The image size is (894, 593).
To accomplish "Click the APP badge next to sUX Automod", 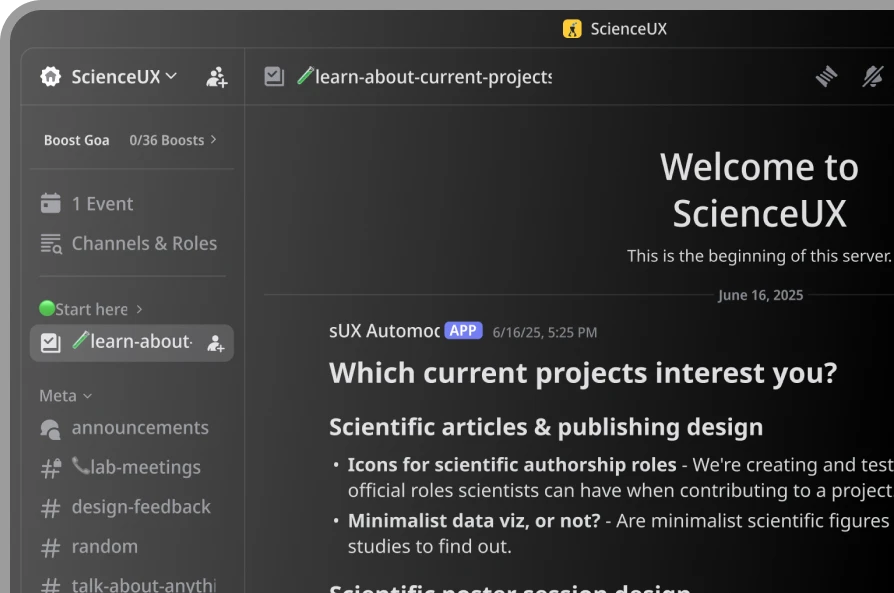I will click(x=463, y=331).
